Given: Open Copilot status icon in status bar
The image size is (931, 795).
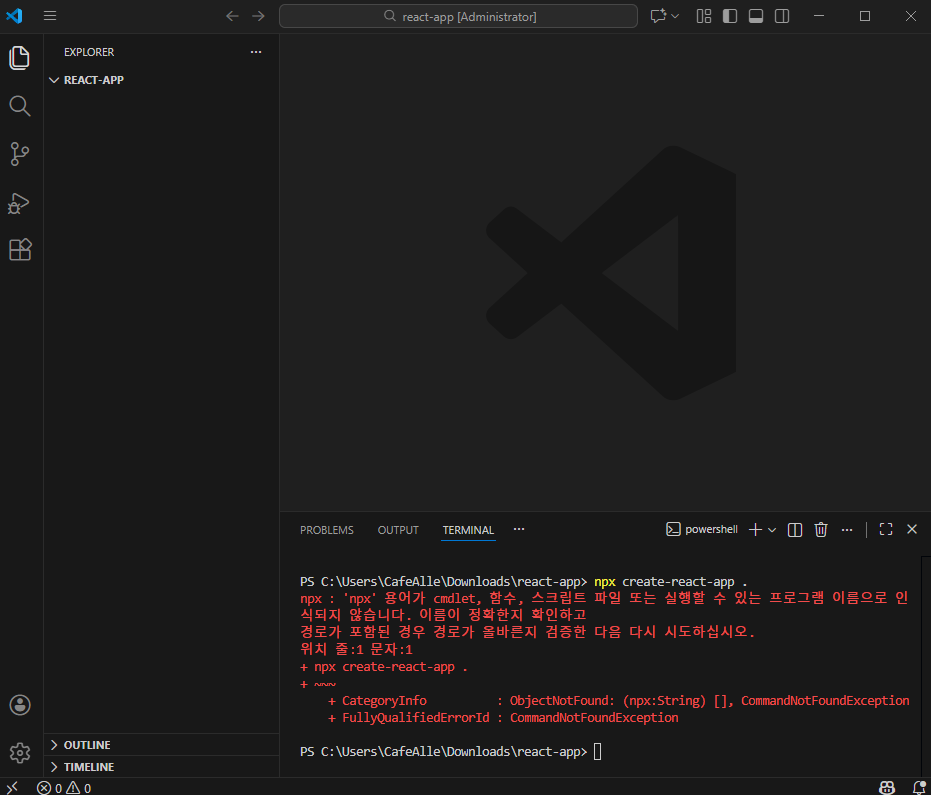Looking at the screenshot, I should (887, 788).
